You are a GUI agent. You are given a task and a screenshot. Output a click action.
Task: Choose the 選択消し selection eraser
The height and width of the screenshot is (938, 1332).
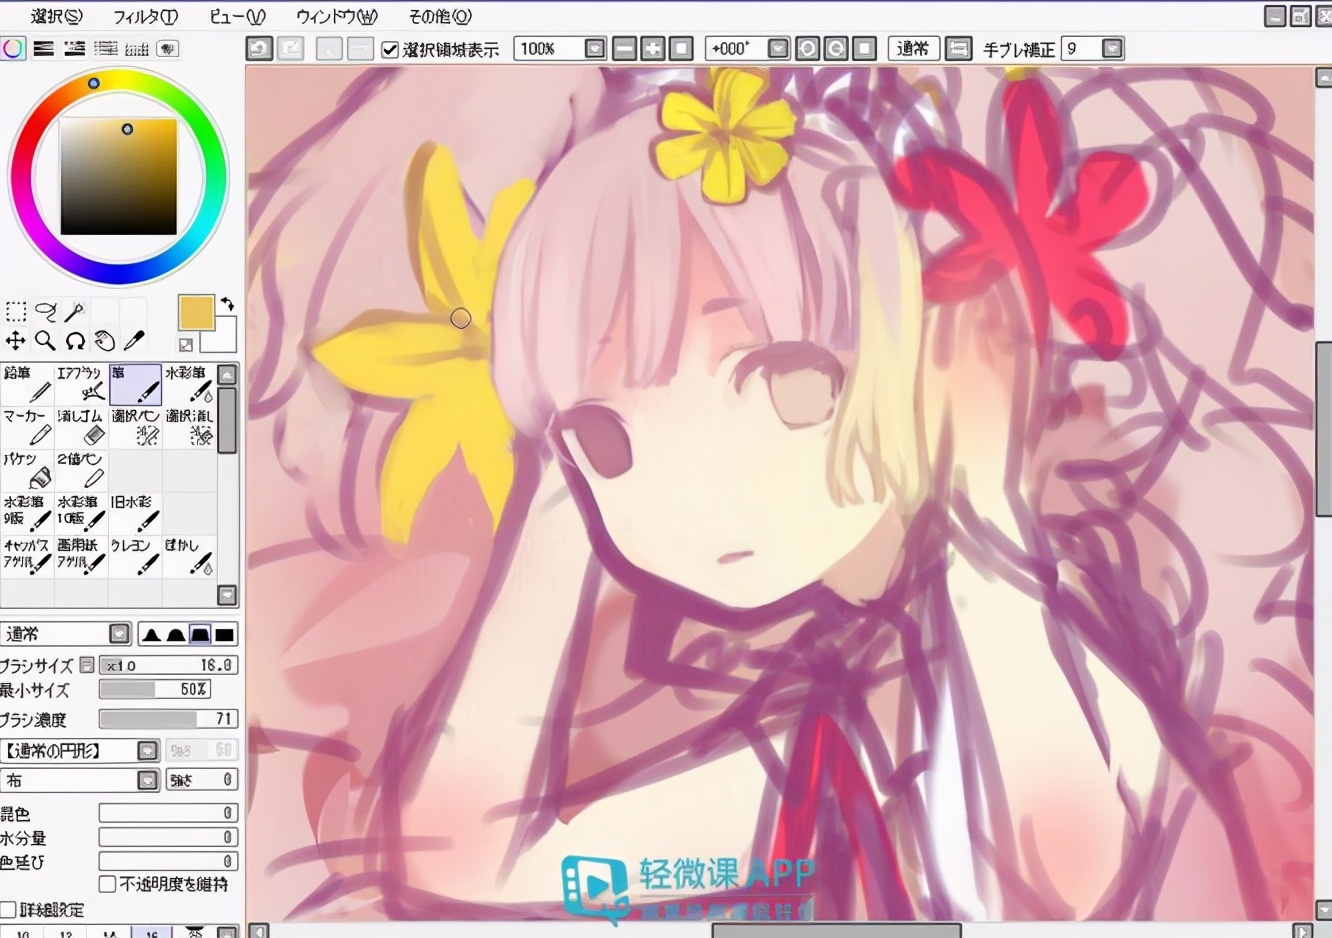[x=189, y=427]
